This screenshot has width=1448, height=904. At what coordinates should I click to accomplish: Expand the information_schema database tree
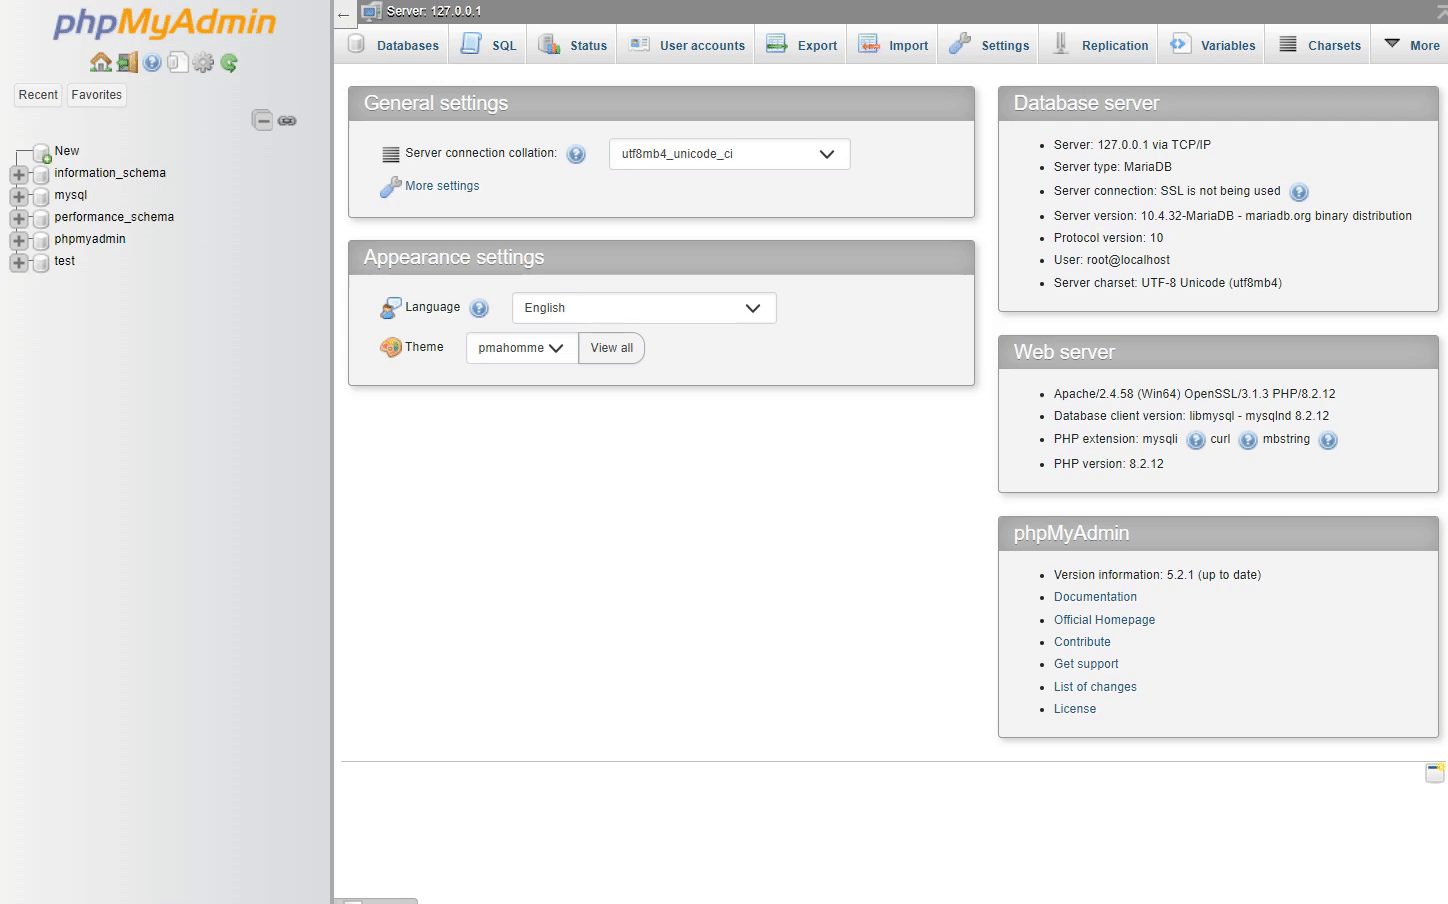click(18, 174)
